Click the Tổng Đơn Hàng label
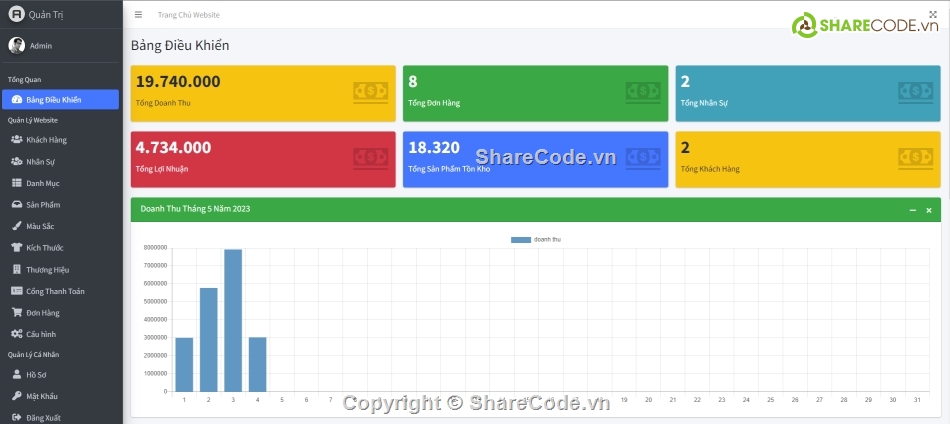The height and width of the screenshot is (424, 950). [434, 103]
